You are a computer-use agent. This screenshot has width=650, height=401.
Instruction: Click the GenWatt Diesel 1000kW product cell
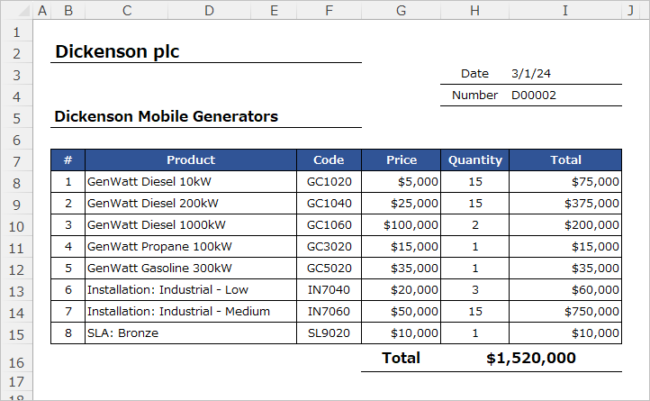click(x=156, y=225)
